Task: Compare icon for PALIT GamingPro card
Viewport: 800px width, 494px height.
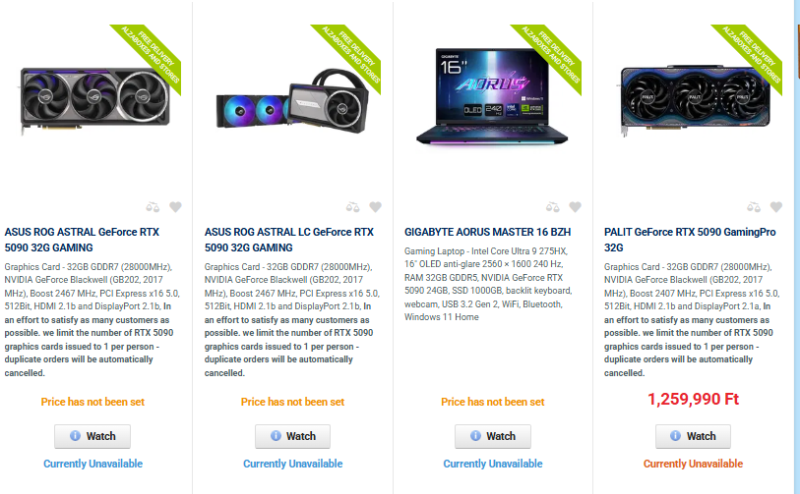Action: pyautogui.click(x=754, y=207)
